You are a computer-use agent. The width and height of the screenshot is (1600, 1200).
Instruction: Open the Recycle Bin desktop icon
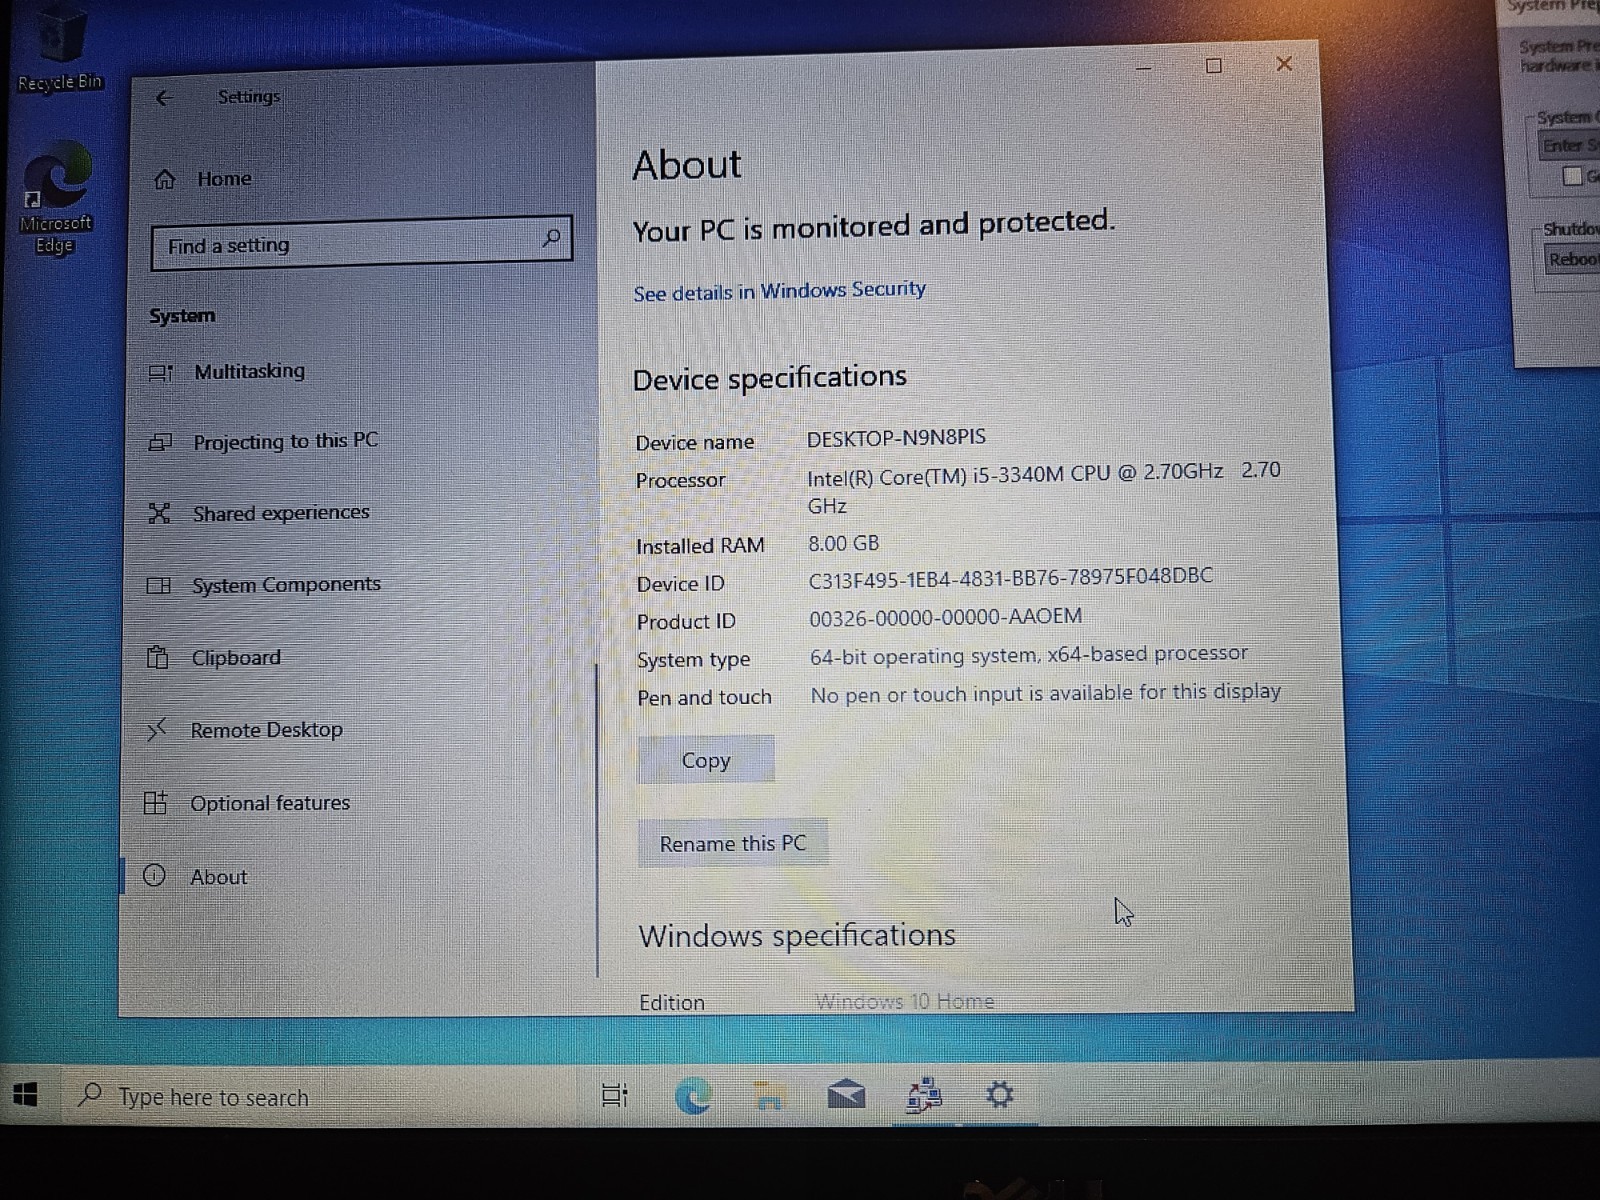click(x=60, y=50)
